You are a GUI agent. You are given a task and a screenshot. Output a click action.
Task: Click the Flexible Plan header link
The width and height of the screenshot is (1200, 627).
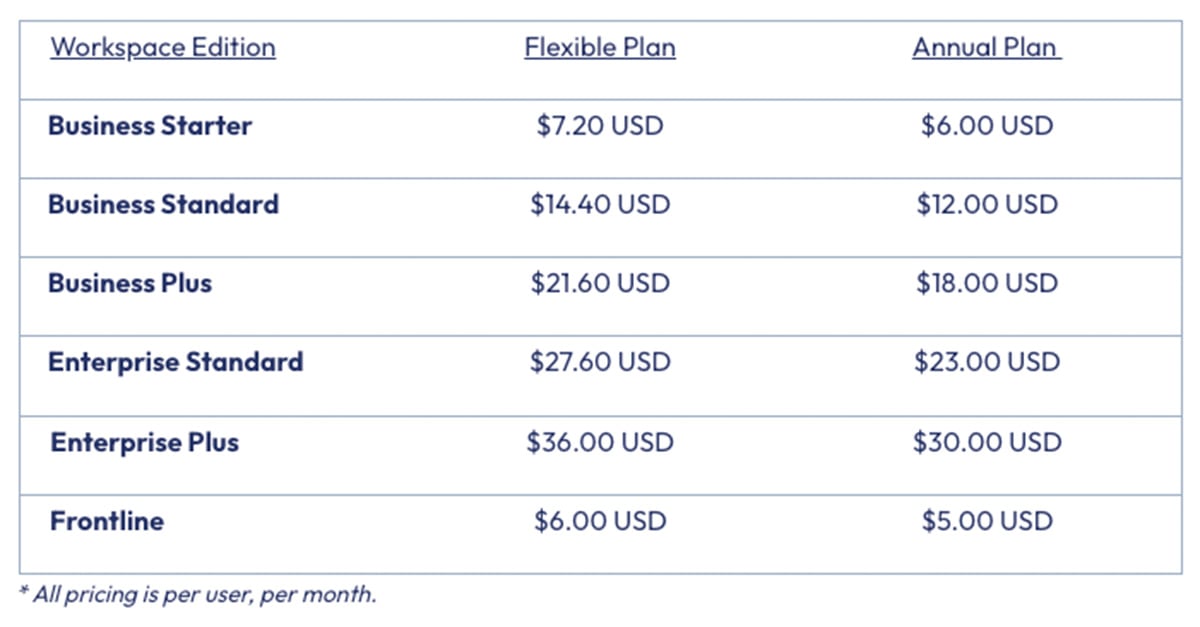coord(600,47)
